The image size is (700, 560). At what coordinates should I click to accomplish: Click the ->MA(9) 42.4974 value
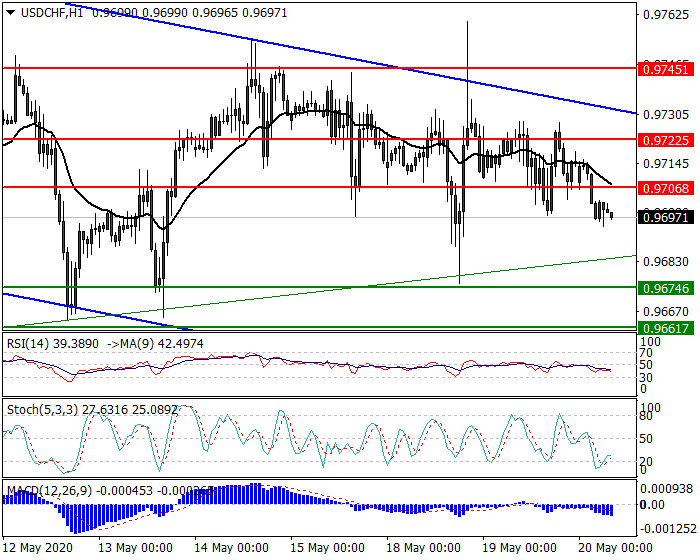coord(155,344)
